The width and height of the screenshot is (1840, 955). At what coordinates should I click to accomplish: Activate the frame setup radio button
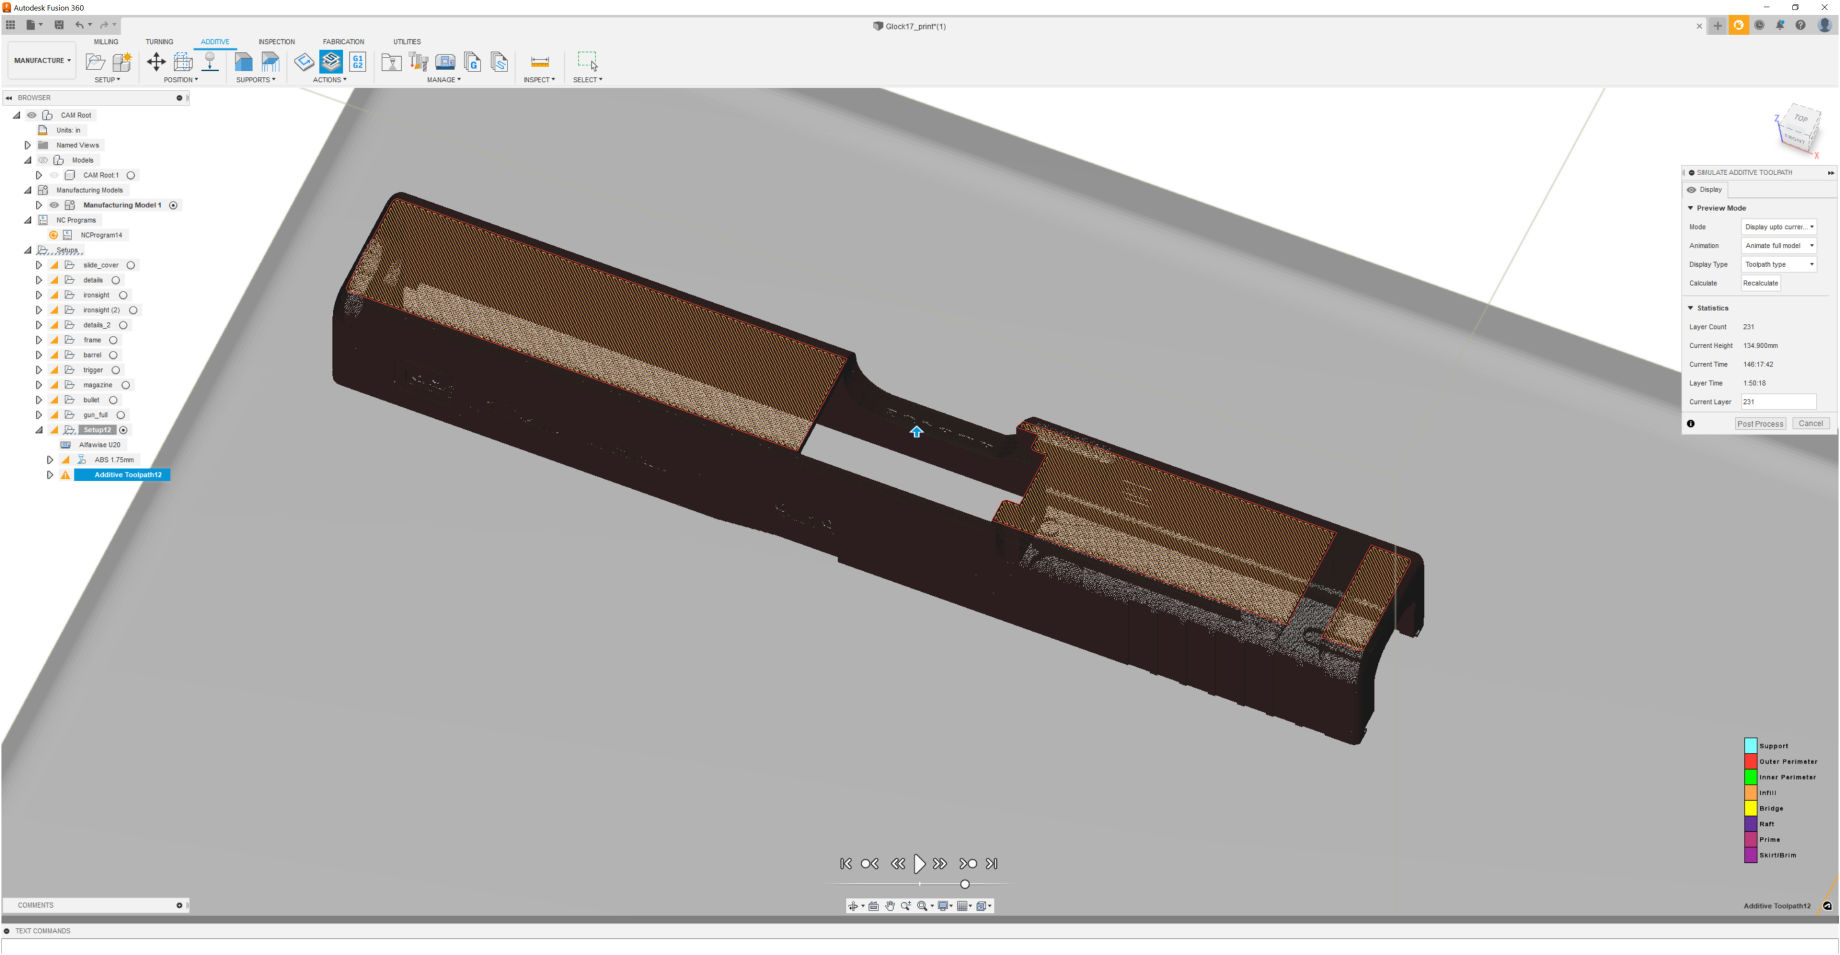pyautogui.click(x=113, y=340)
